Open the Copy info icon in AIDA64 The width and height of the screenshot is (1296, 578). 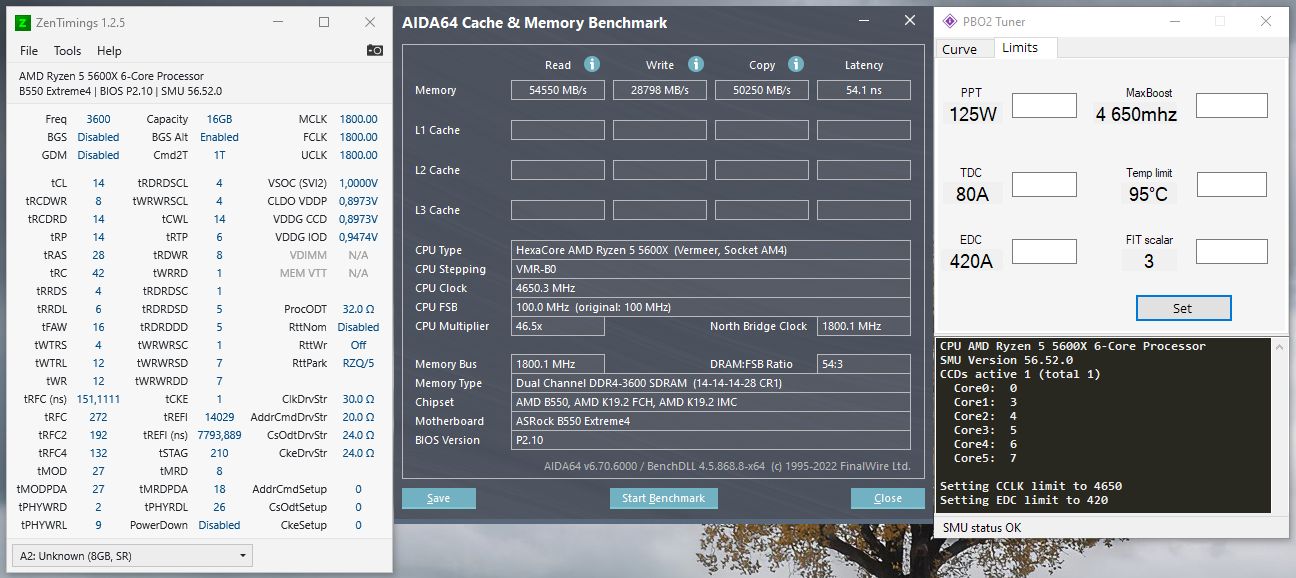tap(796, 64)
